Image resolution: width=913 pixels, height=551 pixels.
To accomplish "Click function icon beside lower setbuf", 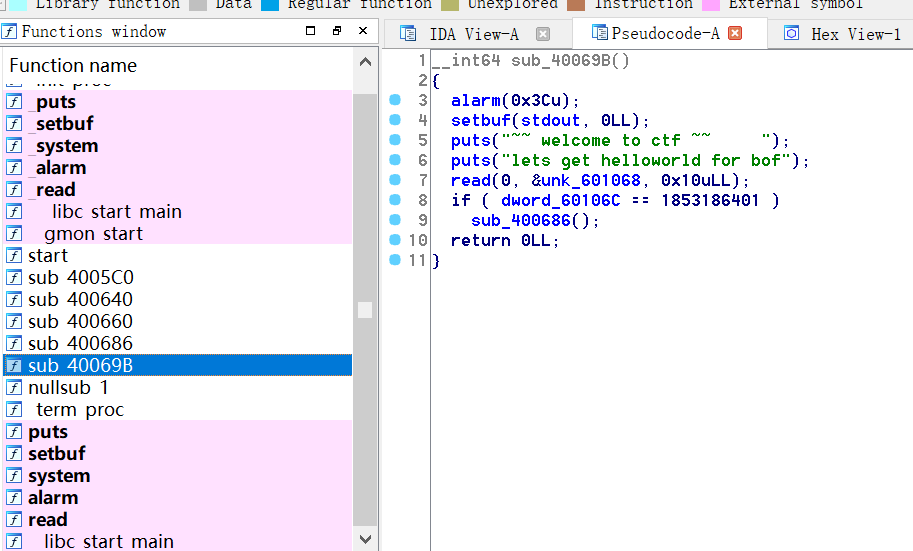I will click(14, 453).
